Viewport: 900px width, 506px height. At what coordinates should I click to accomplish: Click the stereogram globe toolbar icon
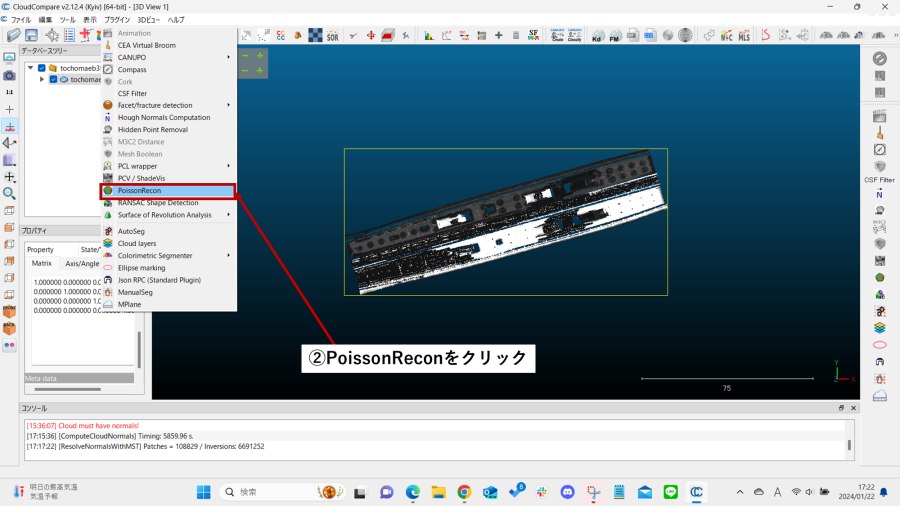coord(685,36)
